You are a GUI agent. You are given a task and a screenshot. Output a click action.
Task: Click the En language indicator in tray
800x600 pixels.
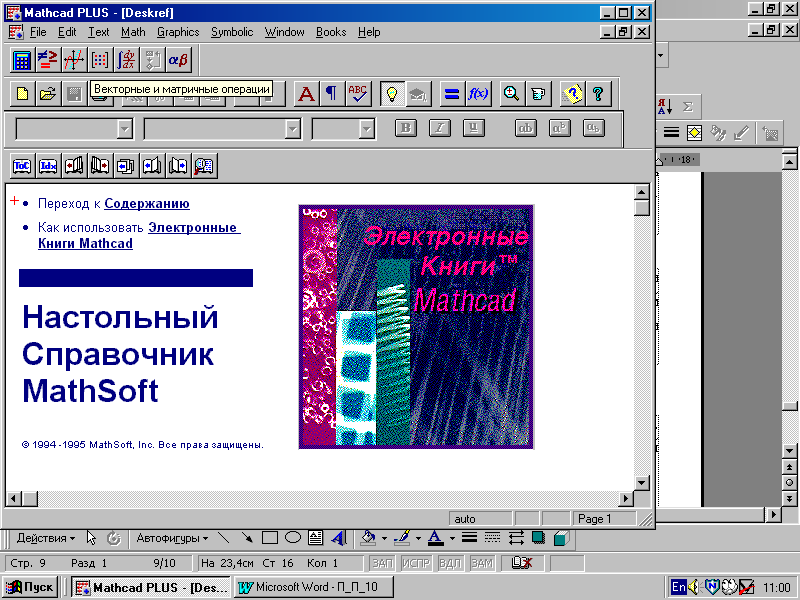pyautogui.click(x=679, y=587)
